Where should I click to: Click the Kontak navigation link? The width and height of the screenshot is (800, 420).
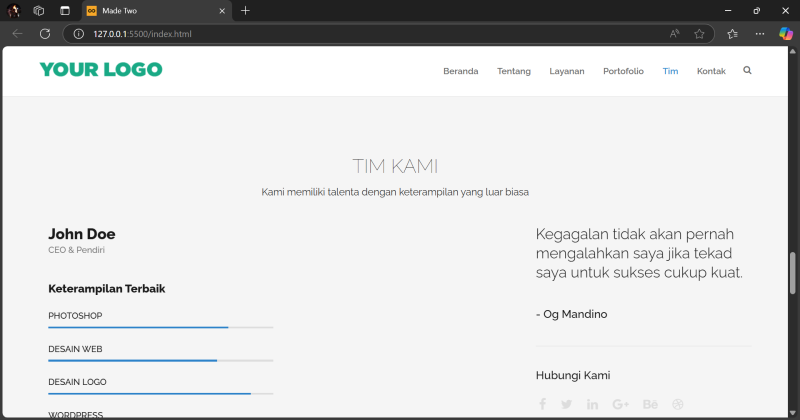(x=711, y=71)
